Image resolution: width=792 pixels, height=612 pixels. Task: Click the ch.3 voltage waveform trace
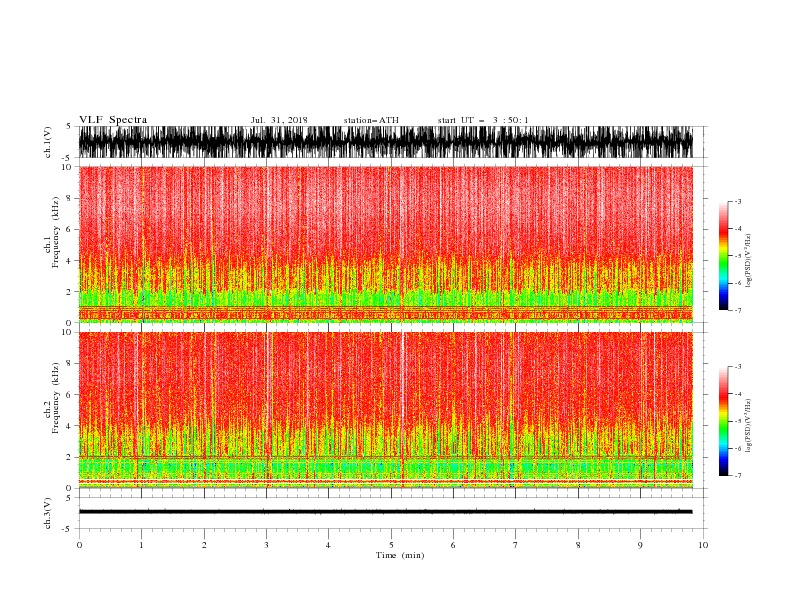pyautogui.click(x=386, y=512)
